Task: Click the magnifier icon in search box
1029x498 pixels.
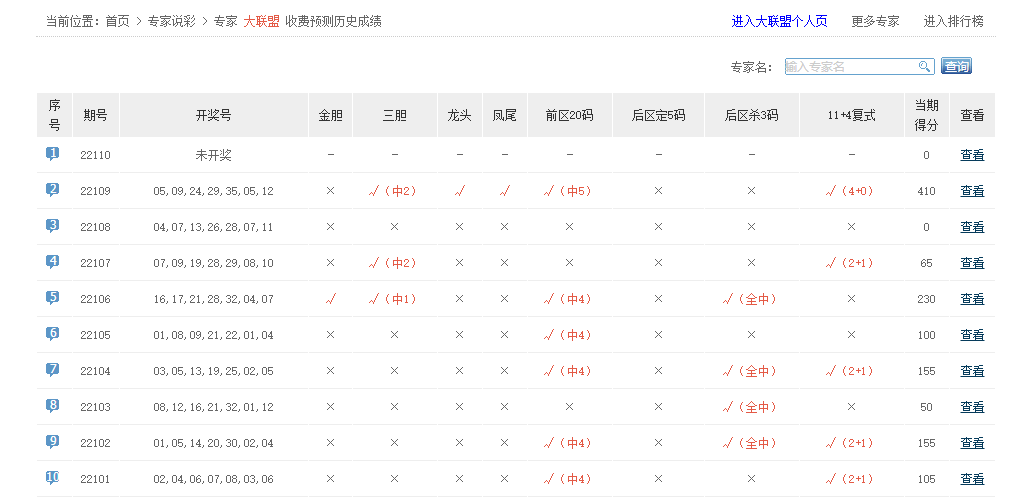Action: [925, 67]
